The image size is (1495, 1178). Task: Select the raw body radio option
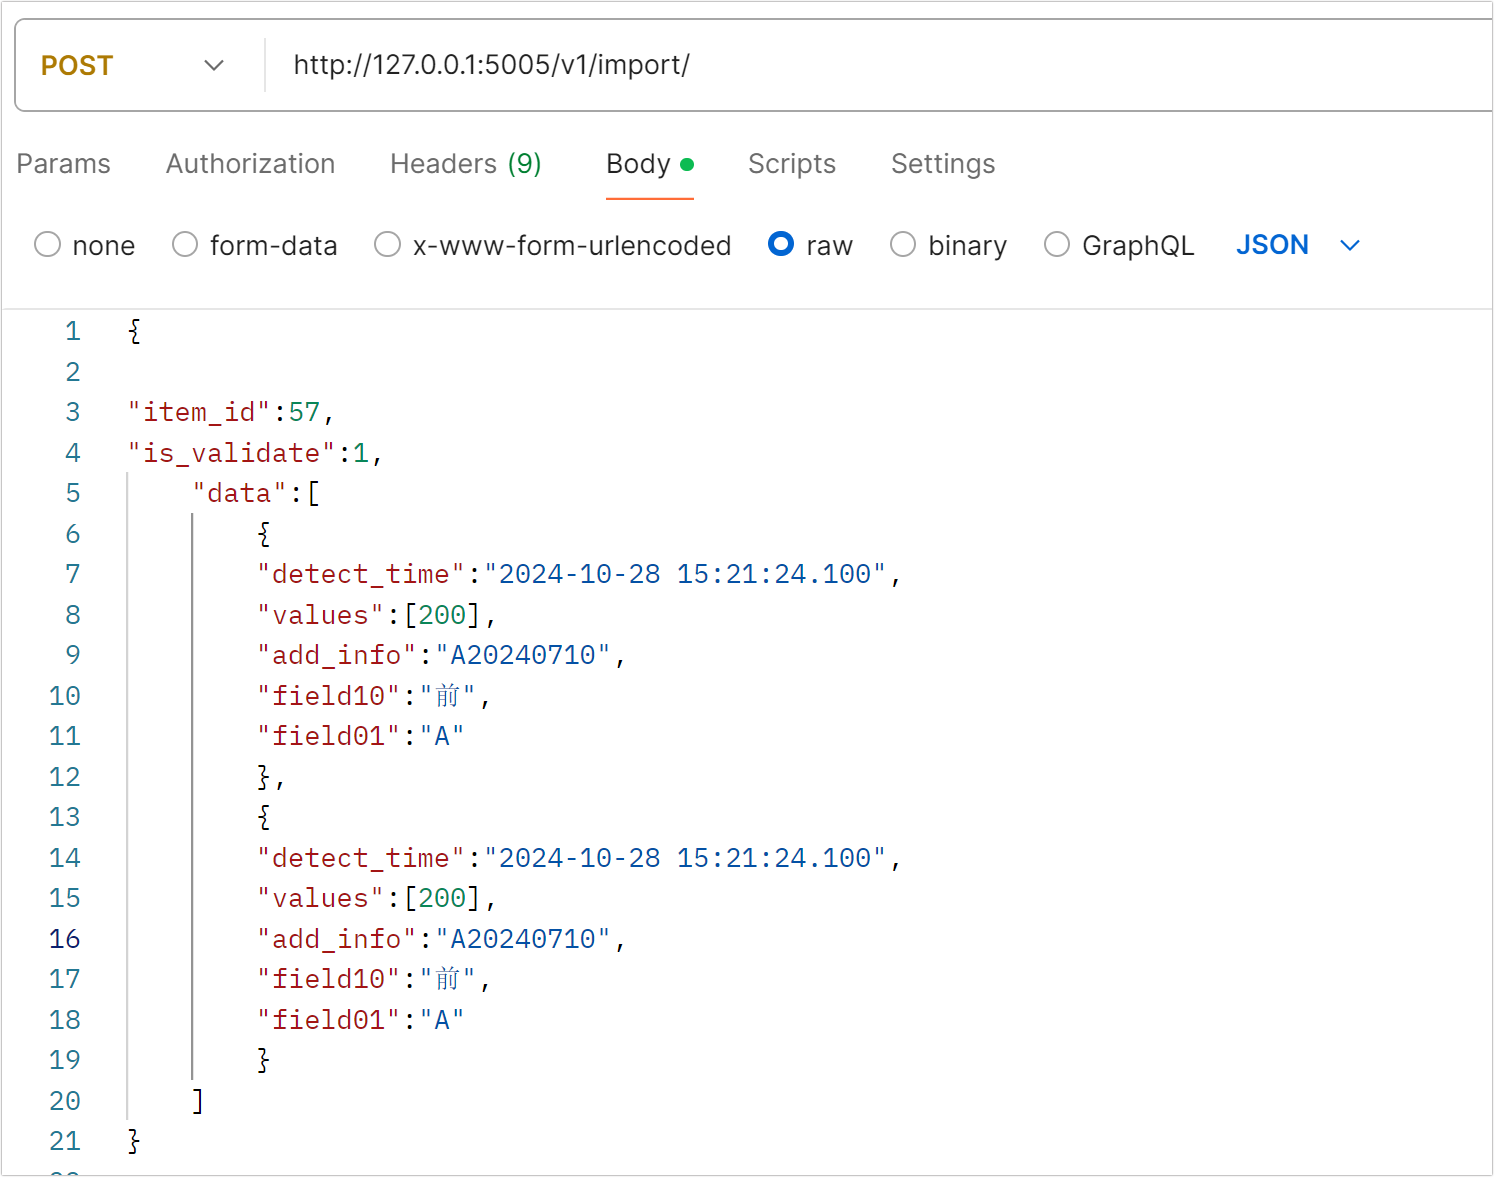pyautogui.click(x=781, y=245)
